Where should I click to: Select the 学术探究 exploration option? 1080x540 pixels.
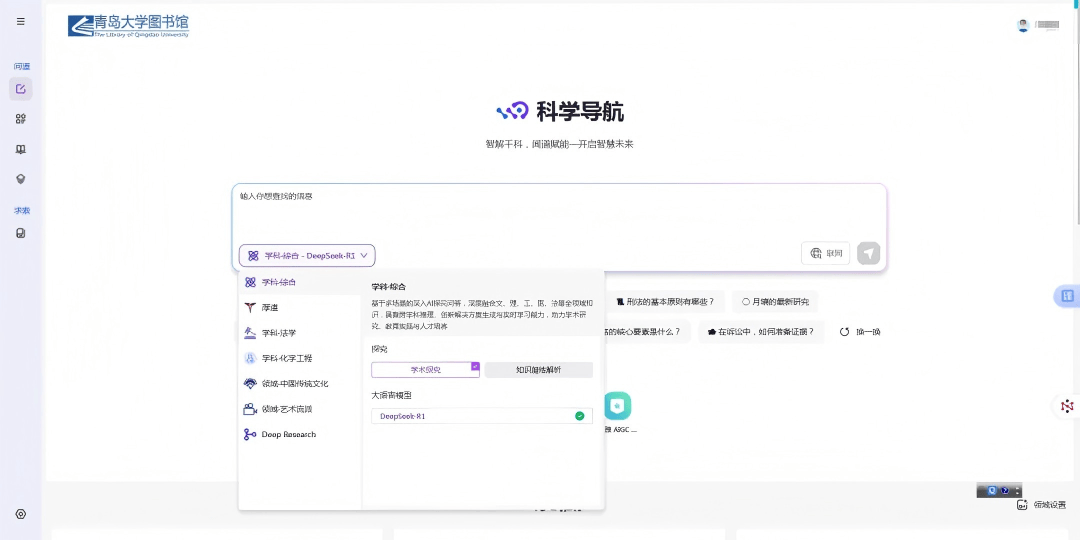pyautogui.click(x=425, y=370)
